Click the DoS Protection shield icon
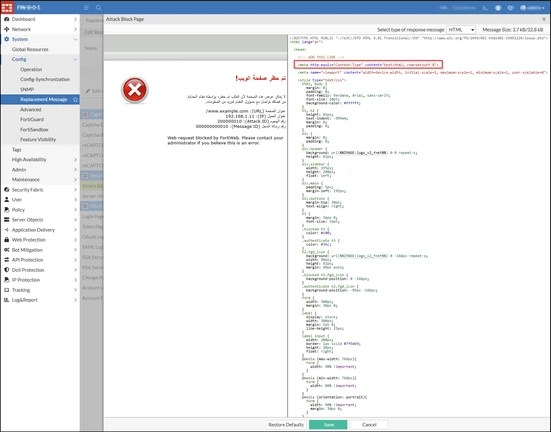 point(6,270)
